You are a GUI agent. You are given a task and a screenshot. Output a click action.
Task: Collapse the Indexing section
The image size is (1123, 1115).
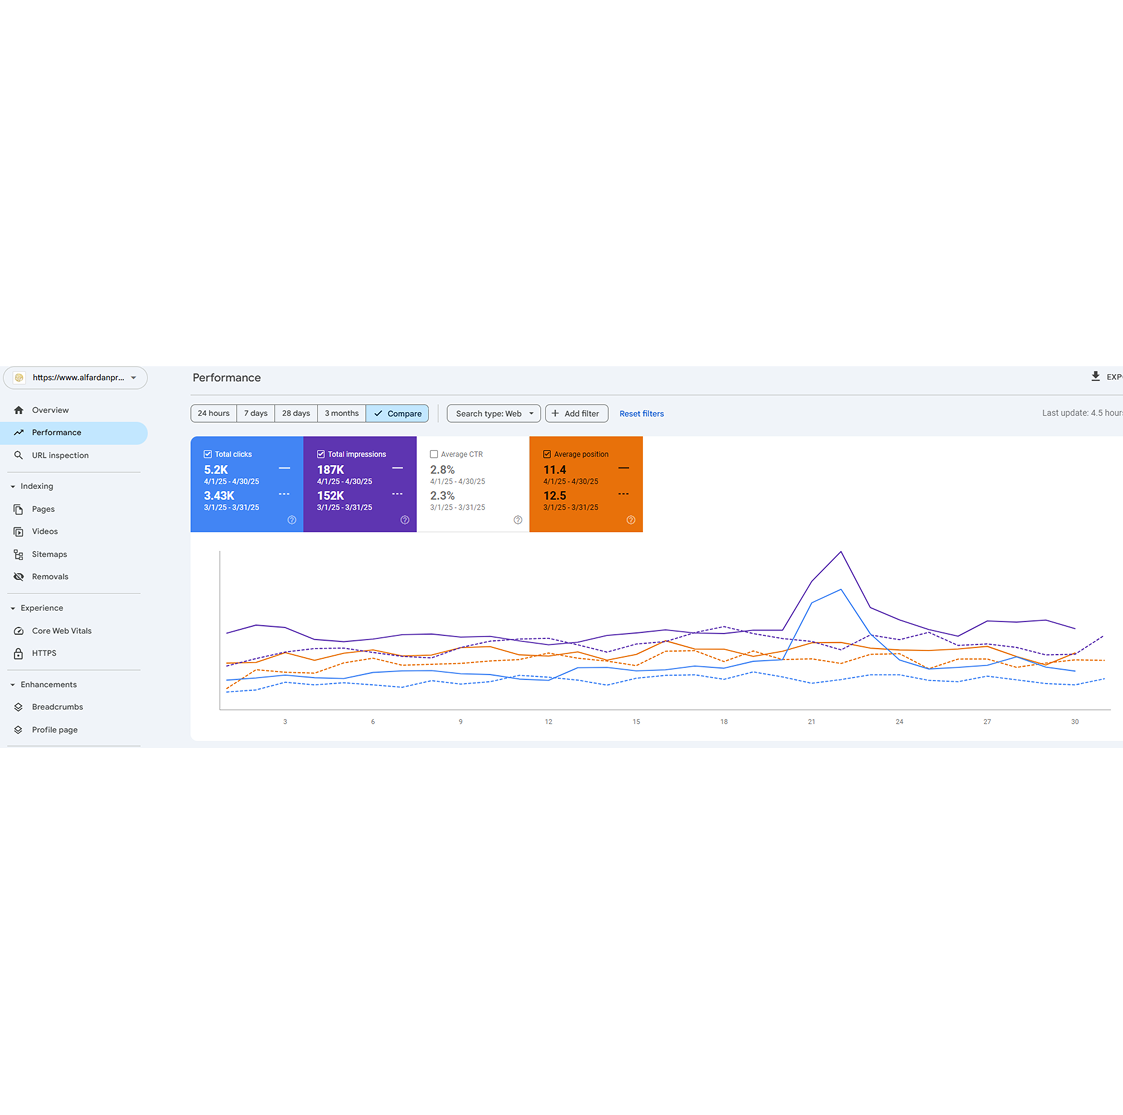(x=13, y=487)
